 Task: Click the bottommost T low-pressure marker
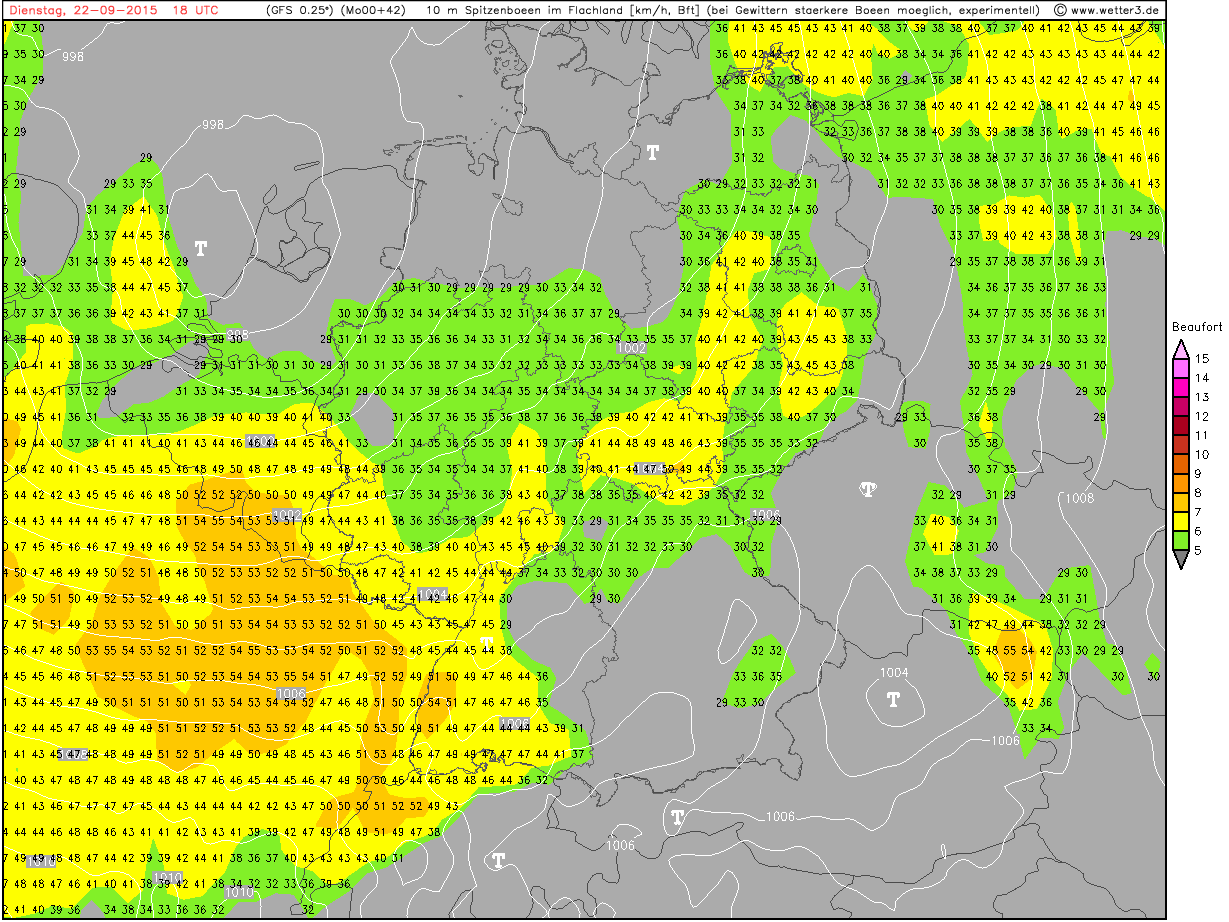click(498, 860)
